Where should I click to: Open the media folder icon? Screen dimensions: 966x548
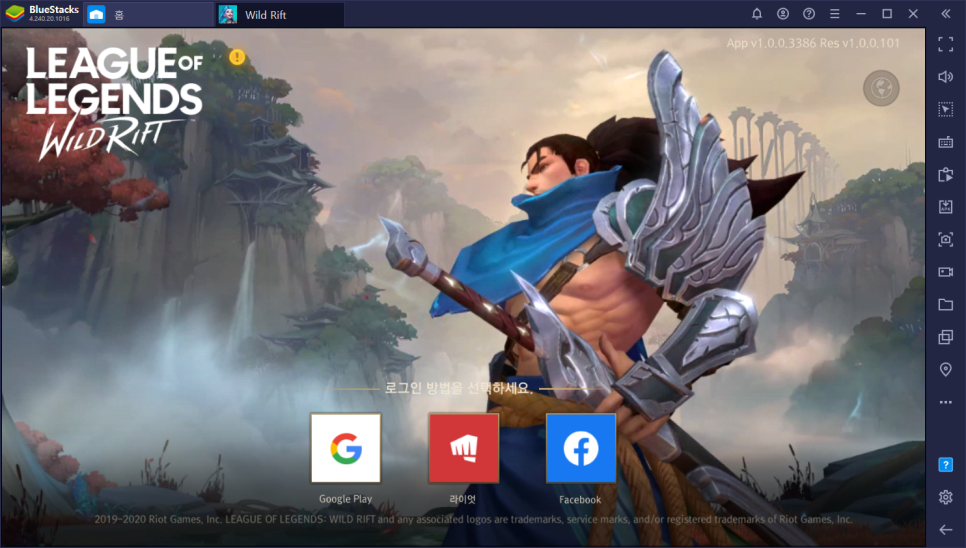(946, 304)
